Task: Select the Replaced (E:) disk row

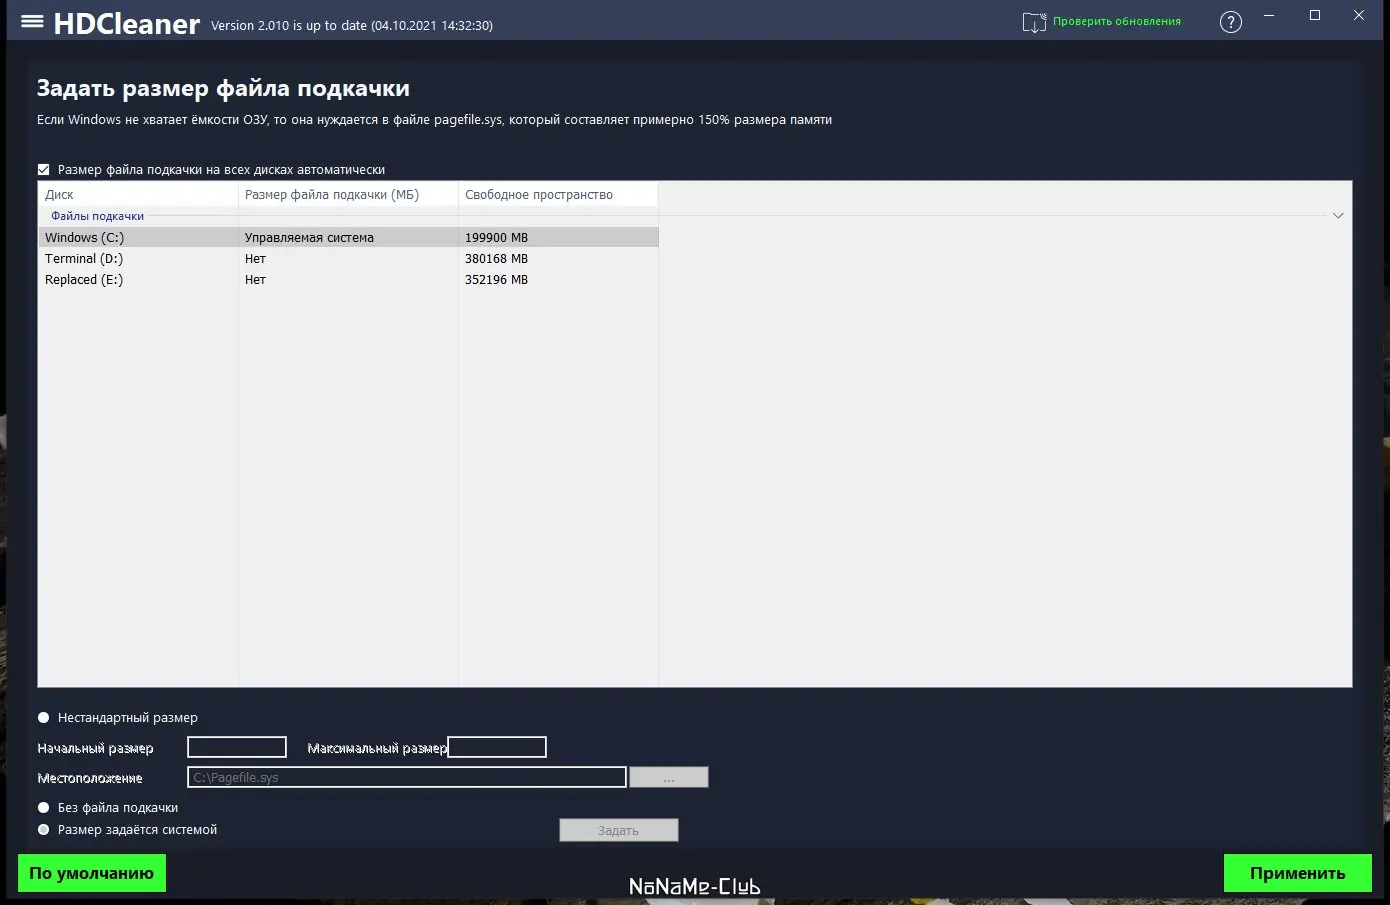Action: click(x=348, y=280)
